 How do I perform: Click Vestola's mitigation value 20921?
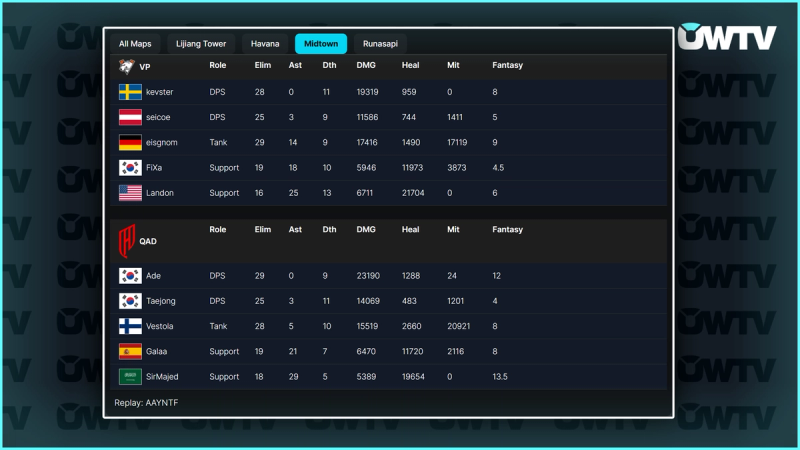[459, 326]
